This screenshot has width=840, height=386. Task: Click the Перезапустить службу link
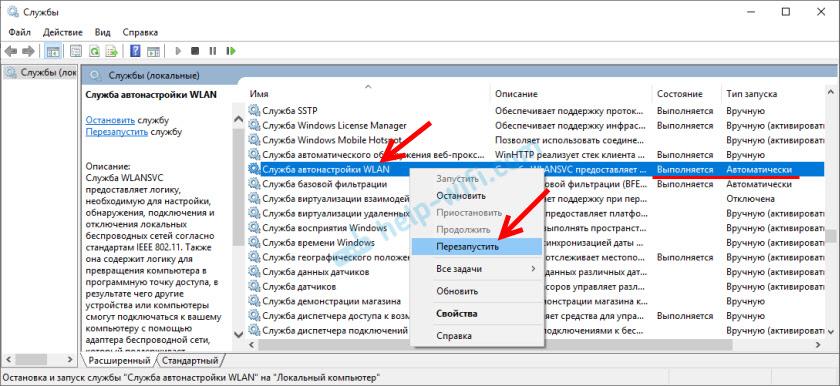[117, 131]
